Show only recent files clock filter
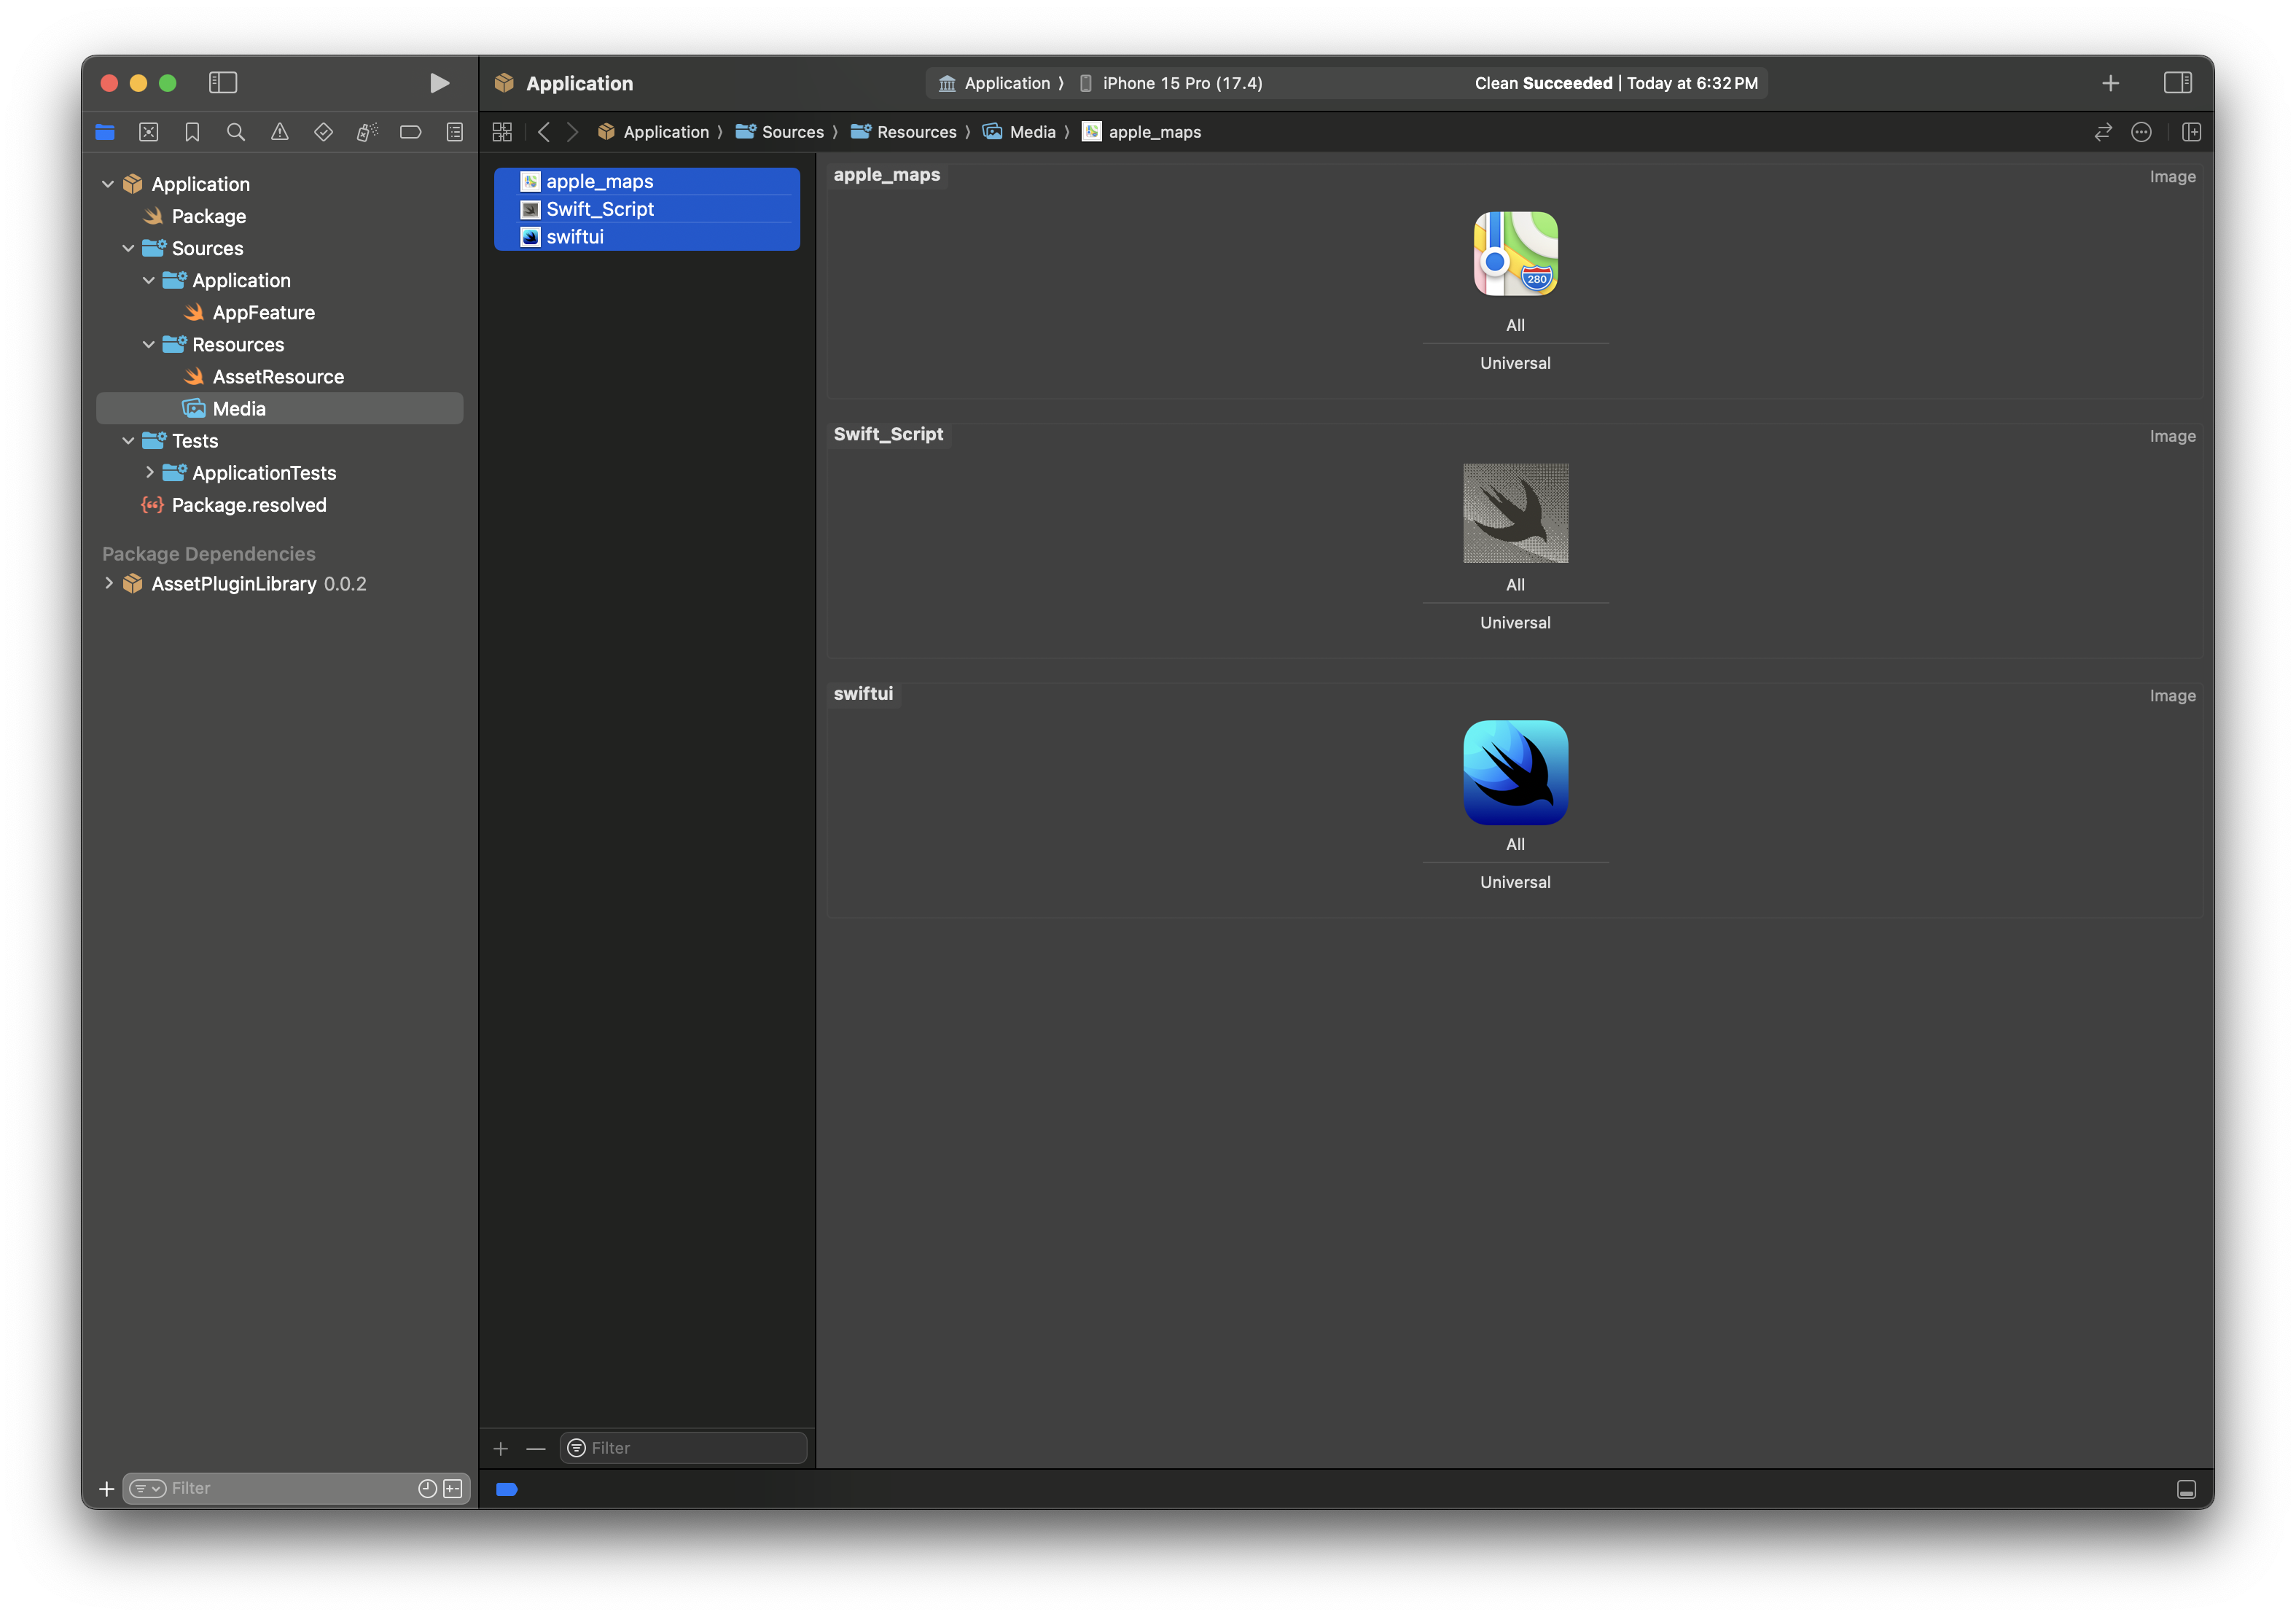 427,1489
